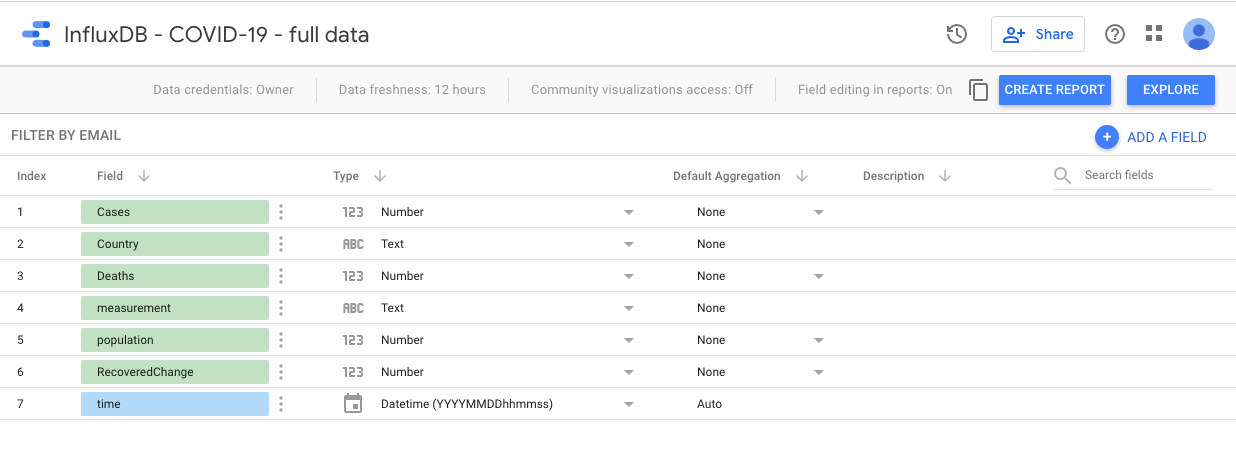Image resolution: width=1236 pixels, height=466 pixels.
Task: Open the three-dot menu for Country field
Action: pyautogui.click(x=281, y=244)
